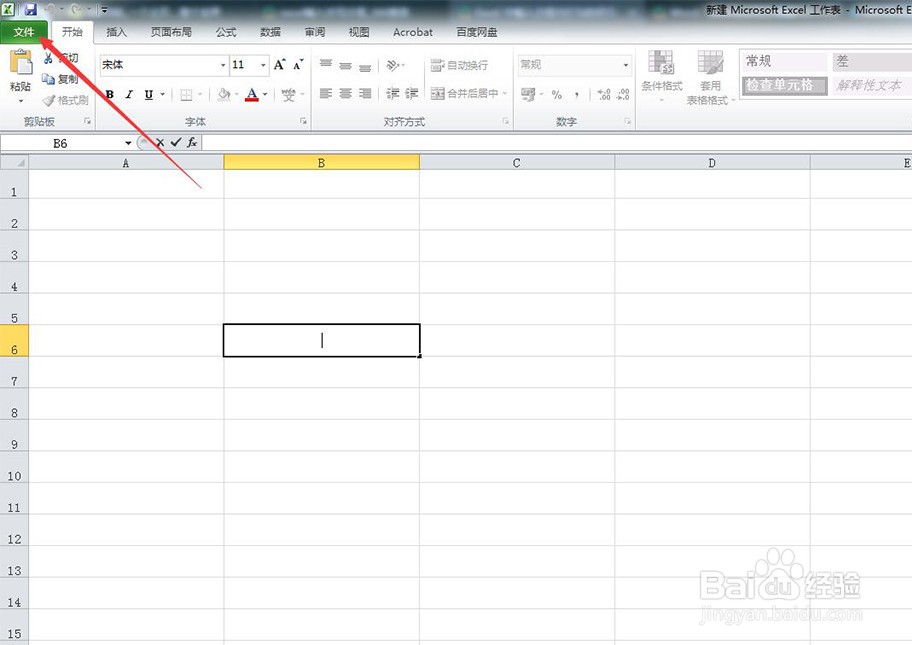Open the 对齐方式 group dialog launcher
The width and height of the screenshot is (912, 645).
[505, 121]
